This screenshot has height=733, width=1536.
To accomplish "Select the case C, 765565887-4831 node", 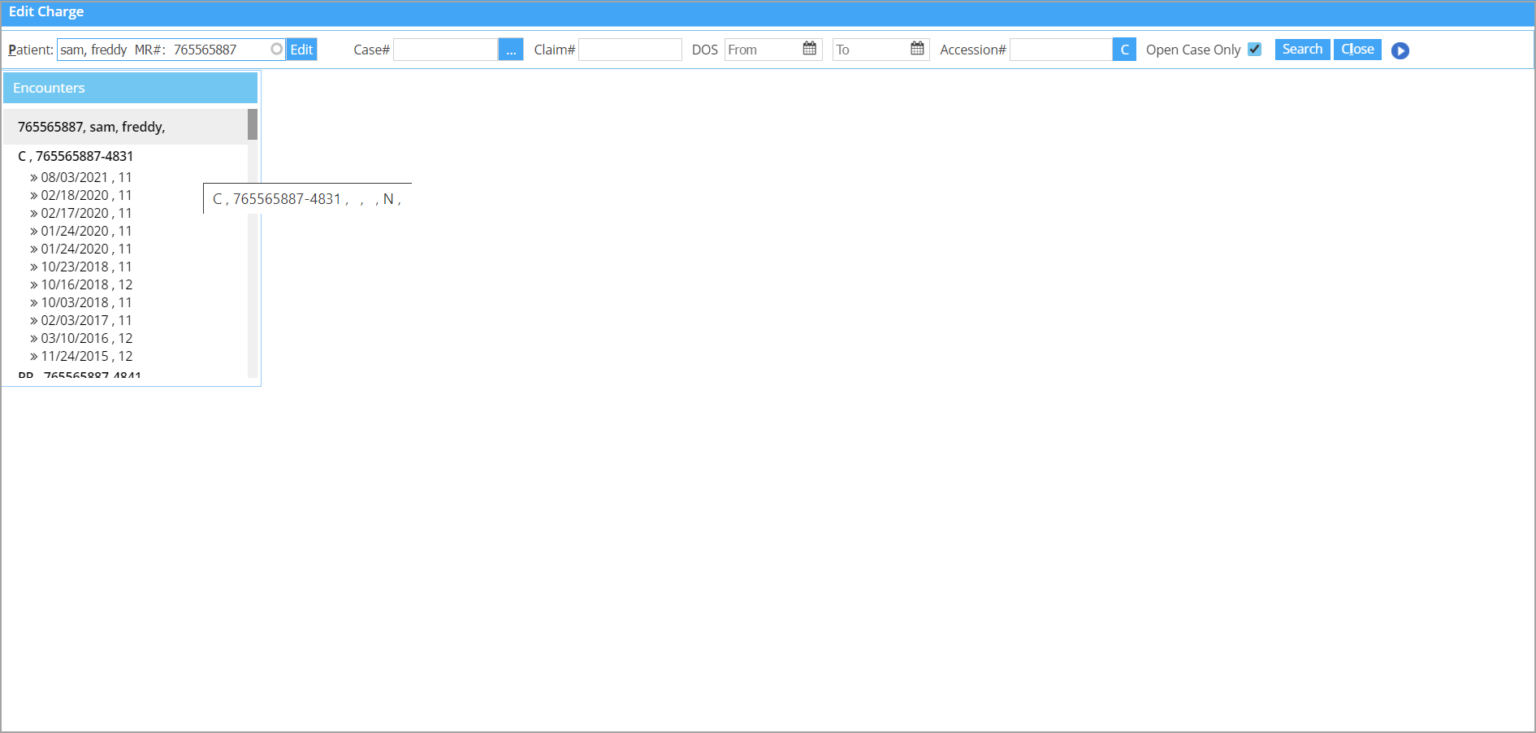I will click(76, 156).
